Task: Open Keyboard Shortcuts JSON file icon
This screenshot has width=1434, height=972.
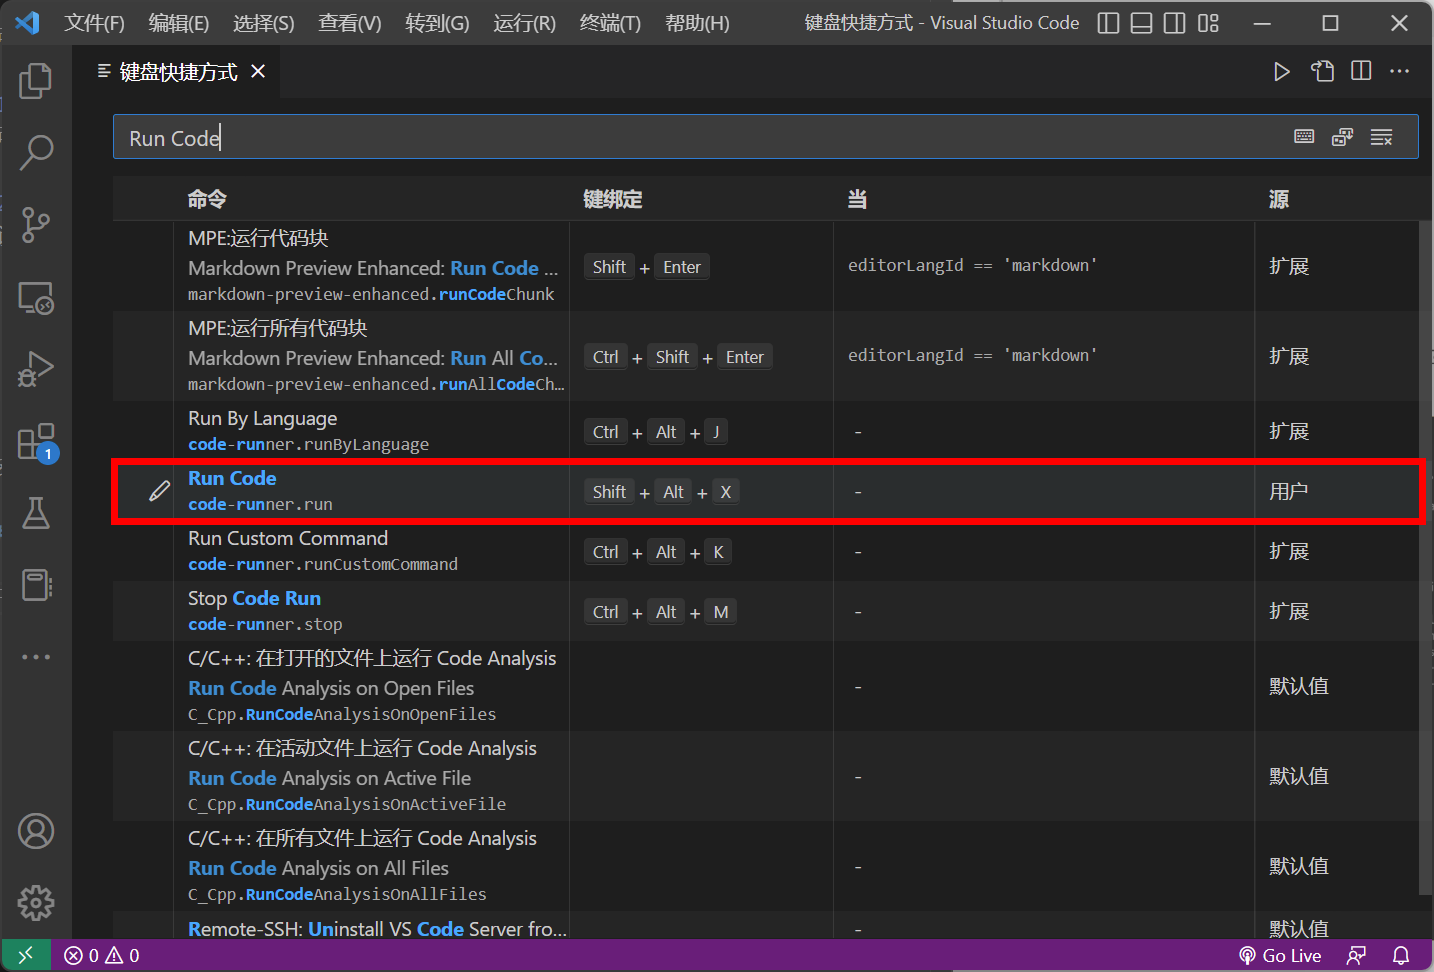Action: coord(1322,71)
